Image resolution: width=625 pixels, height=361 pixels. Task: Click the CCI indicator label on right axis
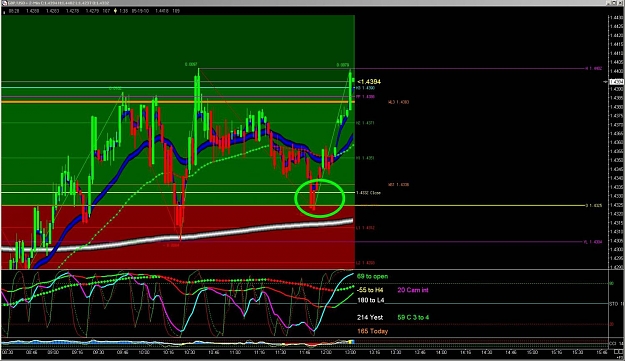tap(615, 343)
